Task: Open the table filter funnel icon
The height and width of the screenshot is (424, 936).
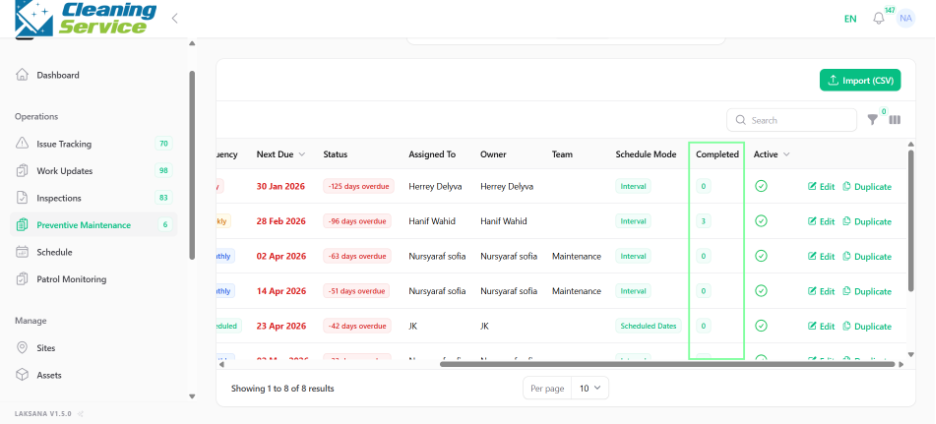Action: click(x=873, y=120)
